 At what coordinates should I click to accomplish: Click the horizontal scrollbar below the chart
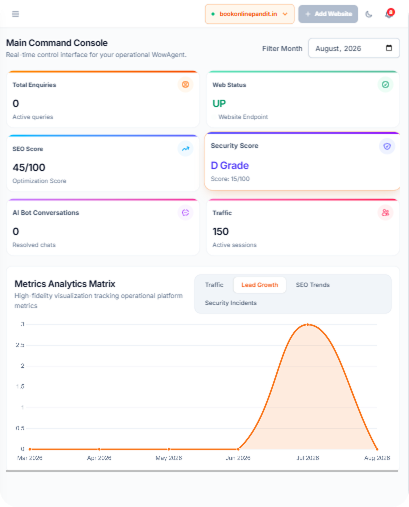(202, 471)
